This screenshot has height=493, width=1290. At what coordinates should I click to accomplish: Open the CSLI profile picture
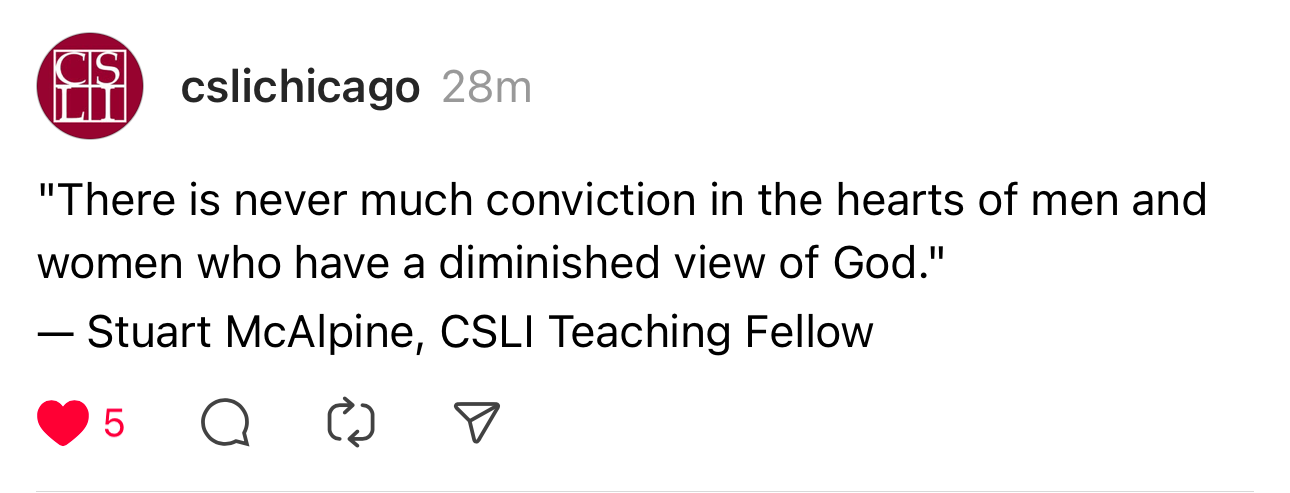[90, 87]
